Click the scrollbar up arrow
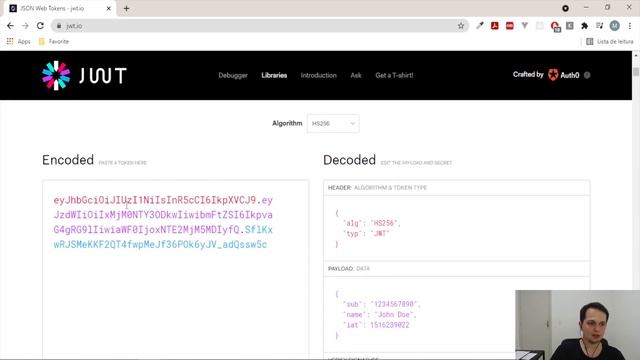640x360 pixels. pos(636,55)
